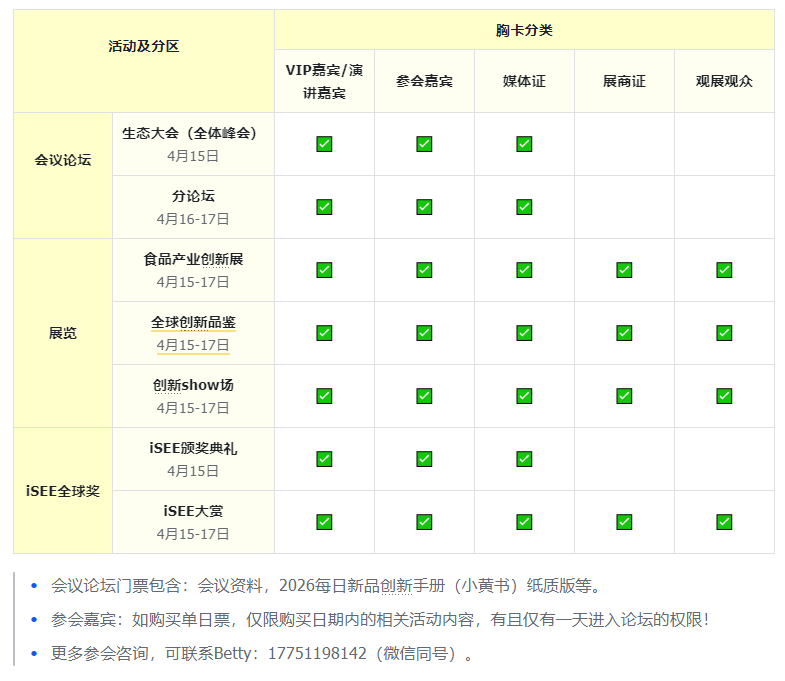
Task: Click the 会议论坛 category cell
Action: point(63,160)
